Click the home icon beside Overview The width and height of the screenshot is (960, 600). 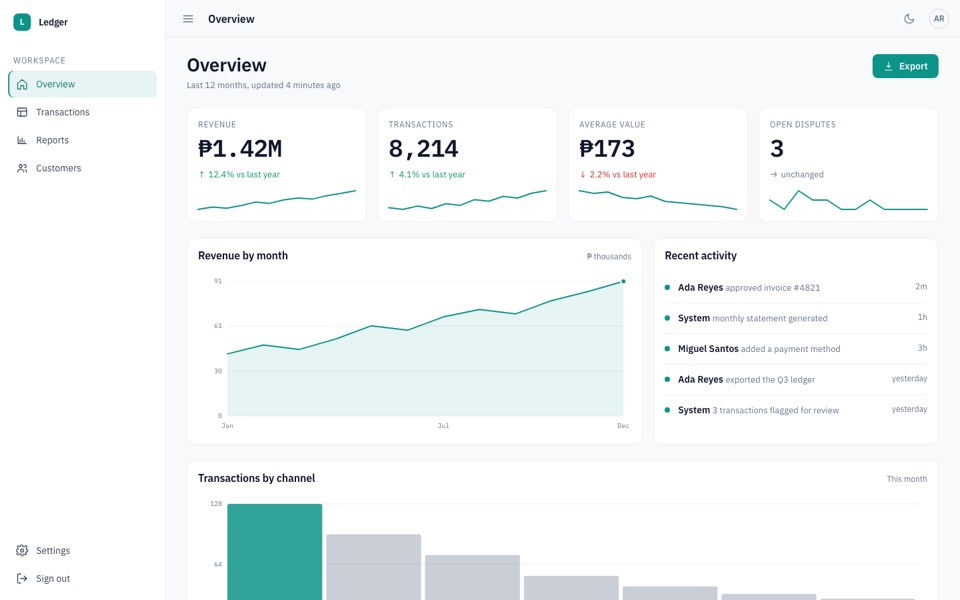pyautogui.click(x=22, y=84)
